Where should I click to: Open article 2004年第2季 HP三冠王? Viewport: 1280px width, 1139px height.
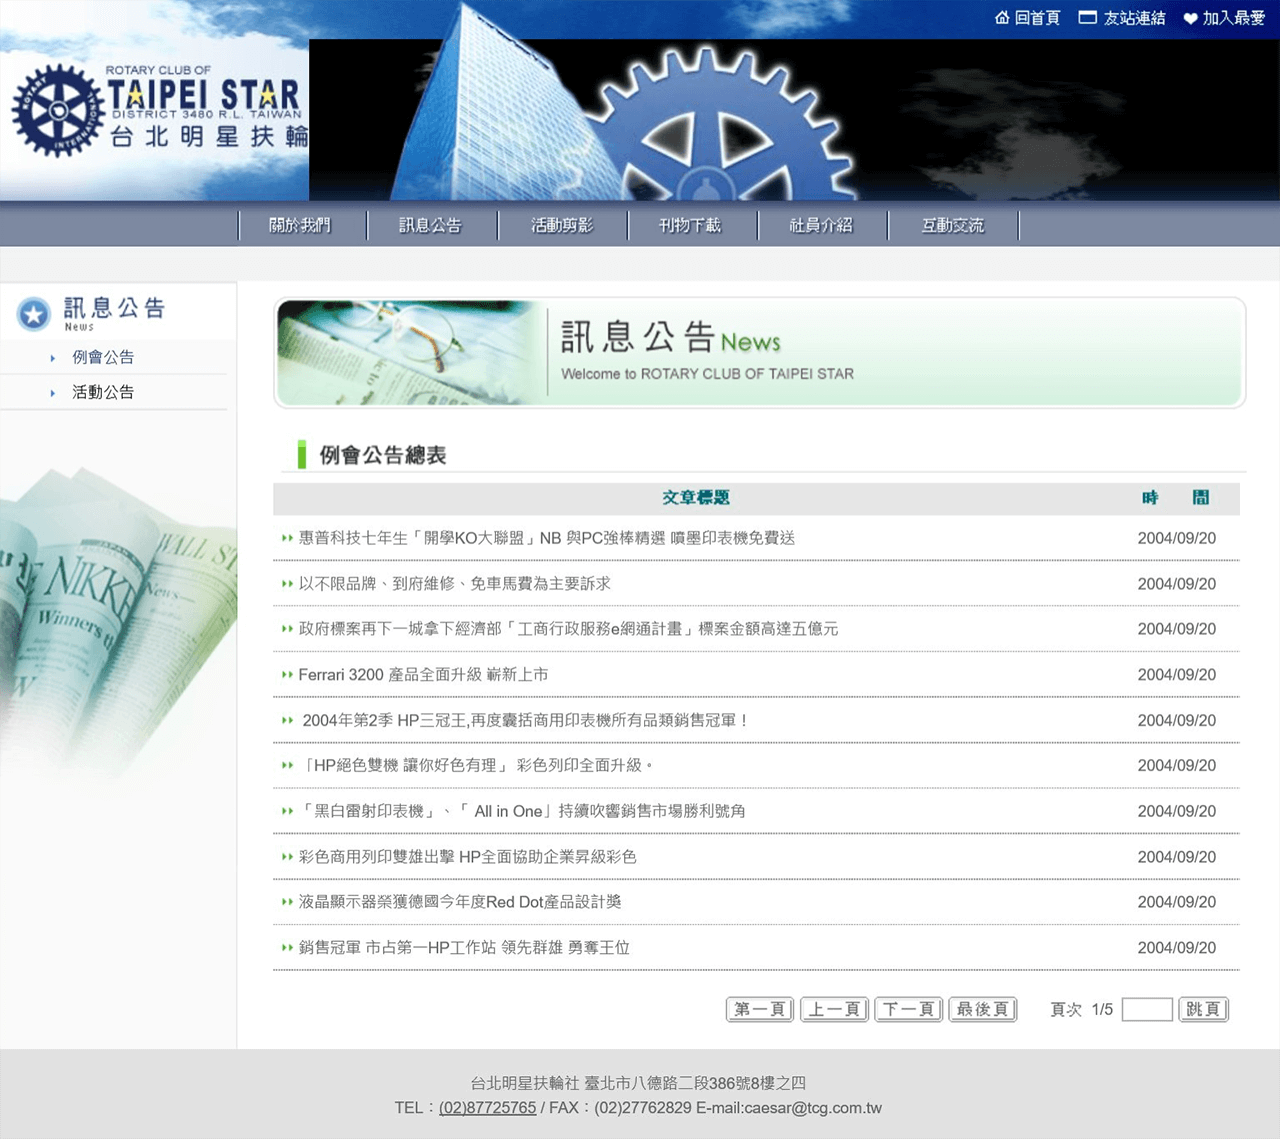pyautogui.click(x=526, y=720)
